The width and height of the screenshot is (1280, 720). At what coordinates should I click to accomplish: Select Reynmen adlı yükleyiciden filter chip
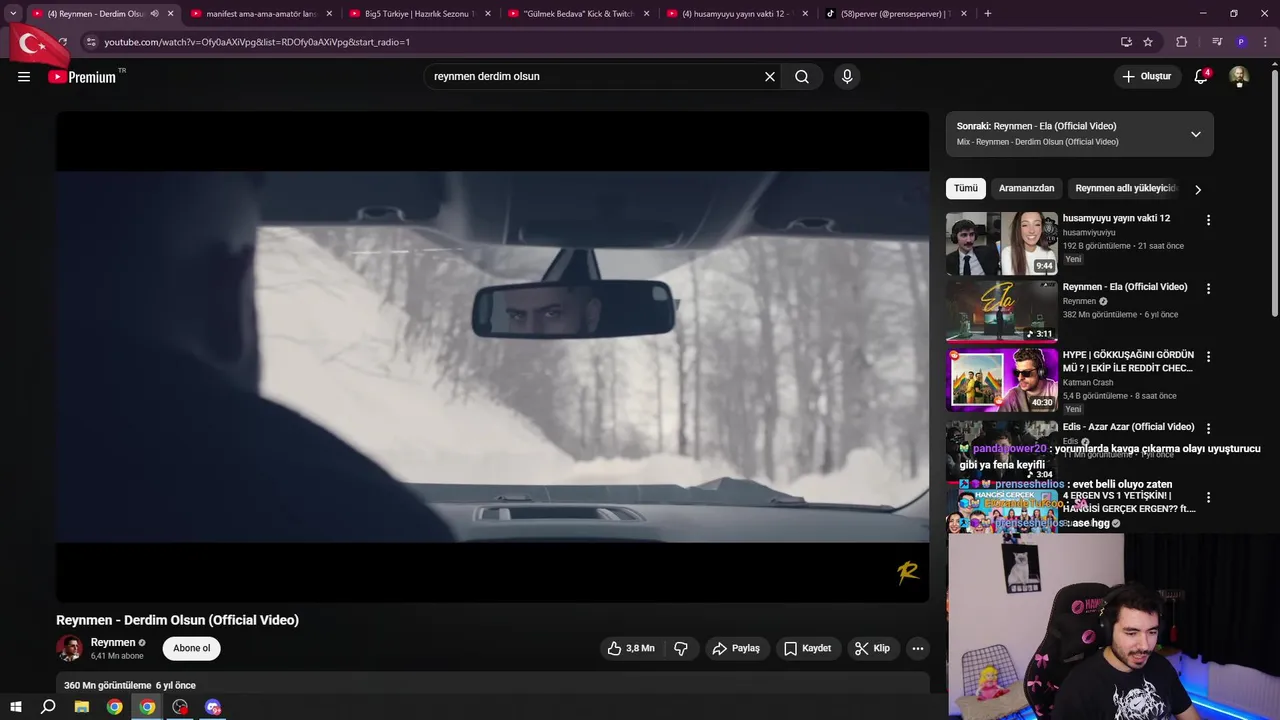[1126, 188]
